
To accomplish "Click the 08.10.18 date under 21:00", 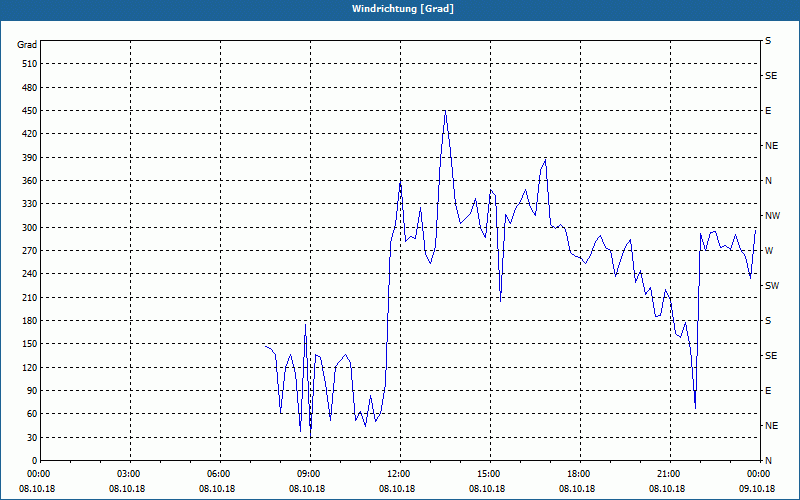I will [667, 489].
